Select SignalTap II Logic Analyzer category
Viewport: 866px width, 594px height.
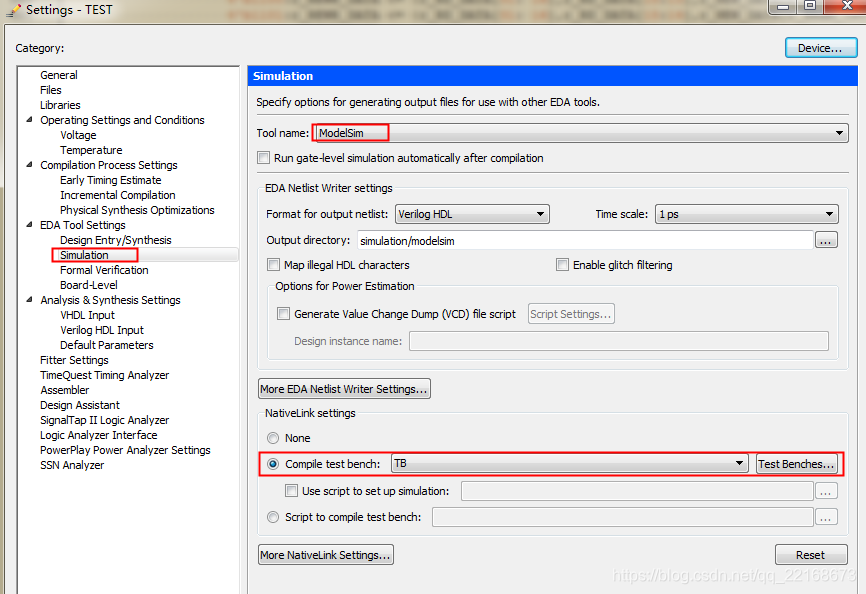pos(104,420)
